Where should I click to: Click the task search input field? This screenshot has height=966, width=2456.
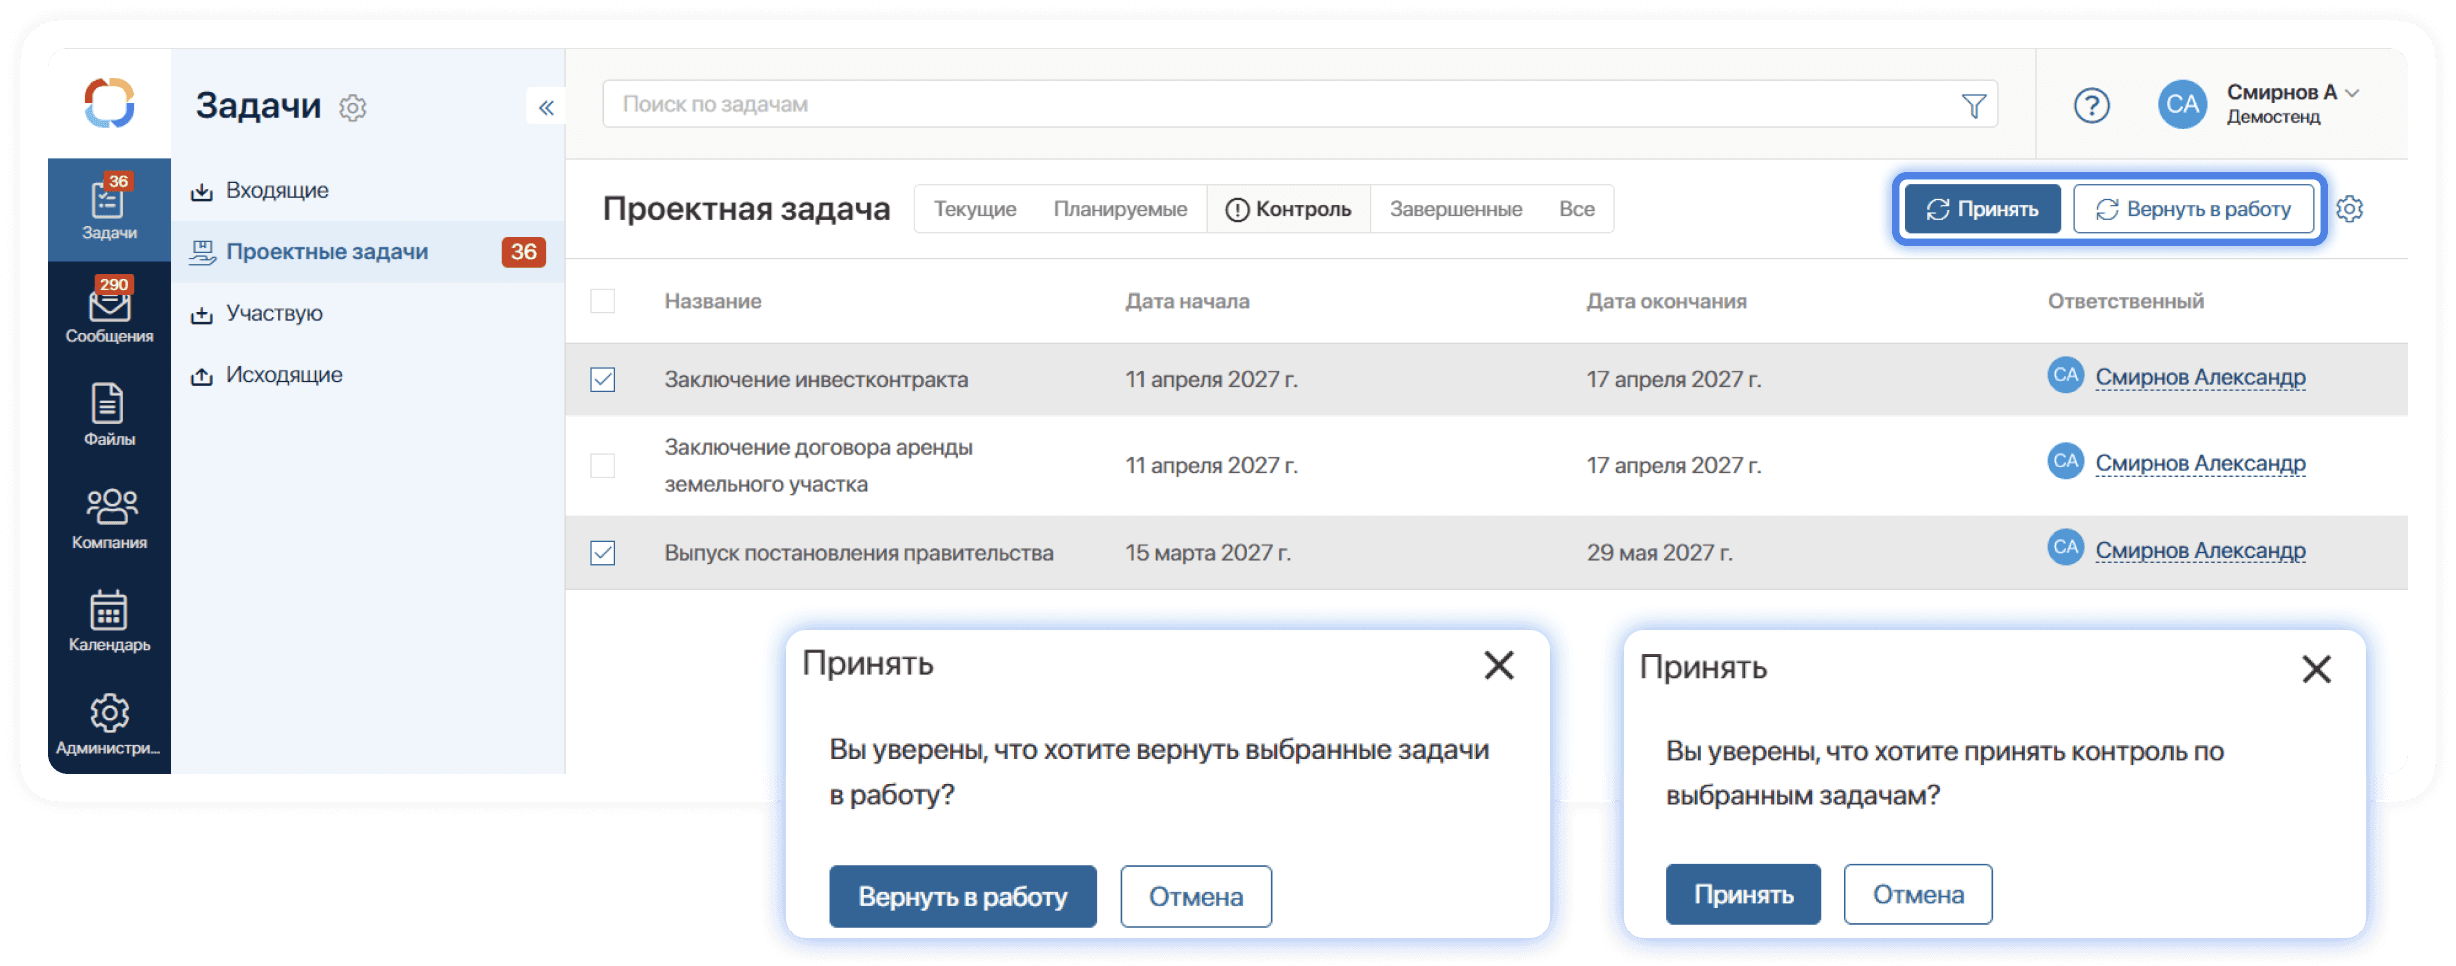(1280, 104)
